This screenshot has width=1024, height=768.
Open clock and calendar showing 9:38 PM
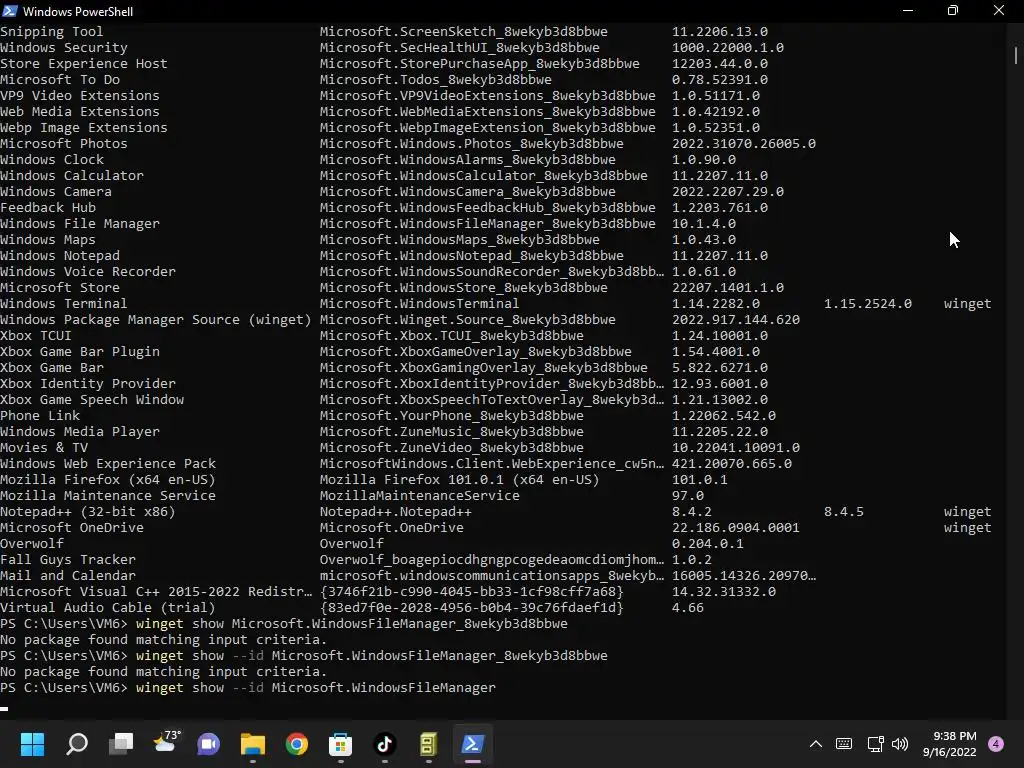[x=950, y=744]
